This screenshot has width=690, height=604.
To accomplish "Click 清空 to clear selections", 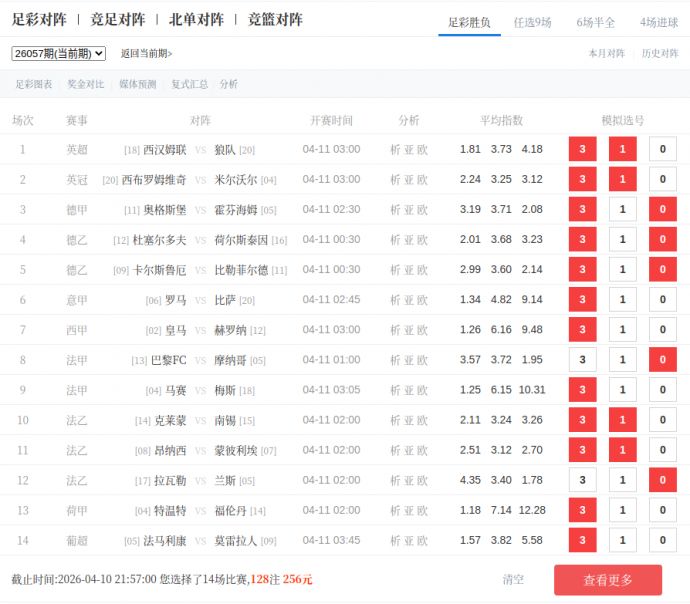I will pos(513,580).
